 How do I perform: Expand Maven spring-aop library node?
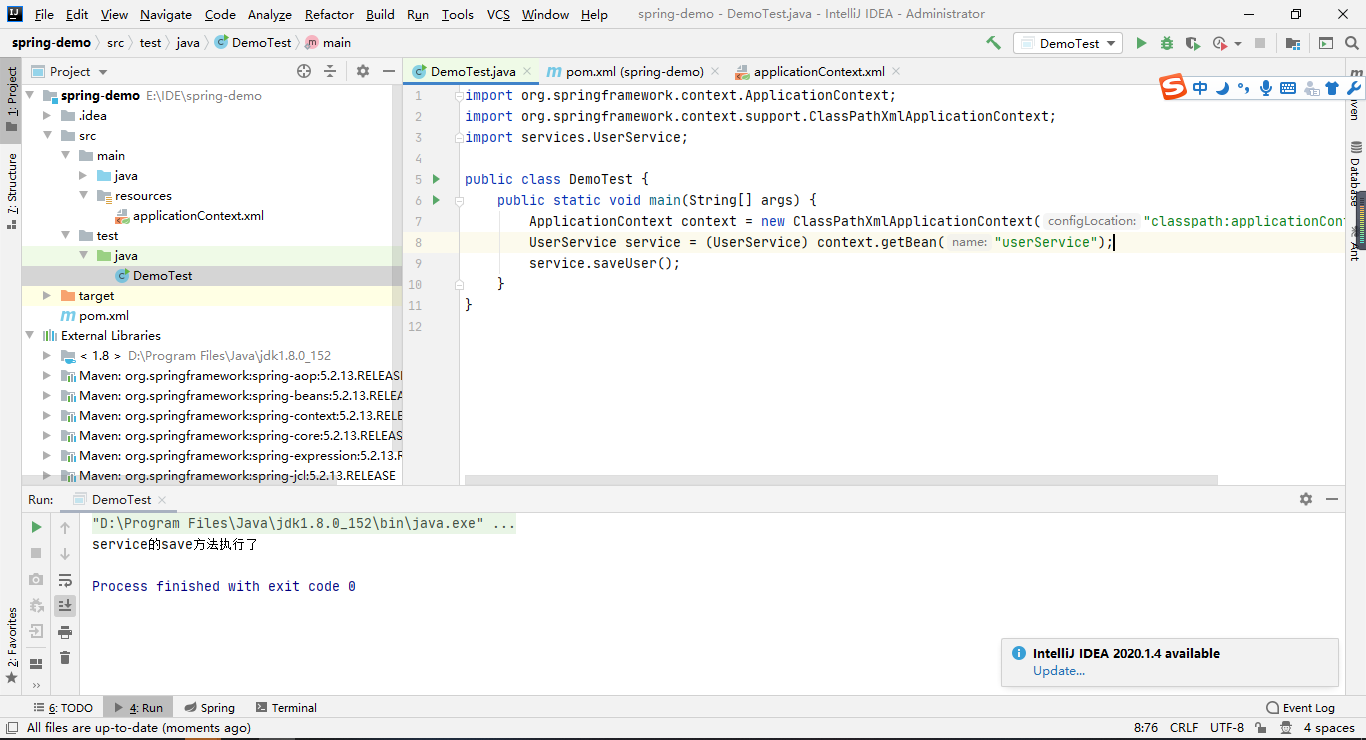(47, 376)
